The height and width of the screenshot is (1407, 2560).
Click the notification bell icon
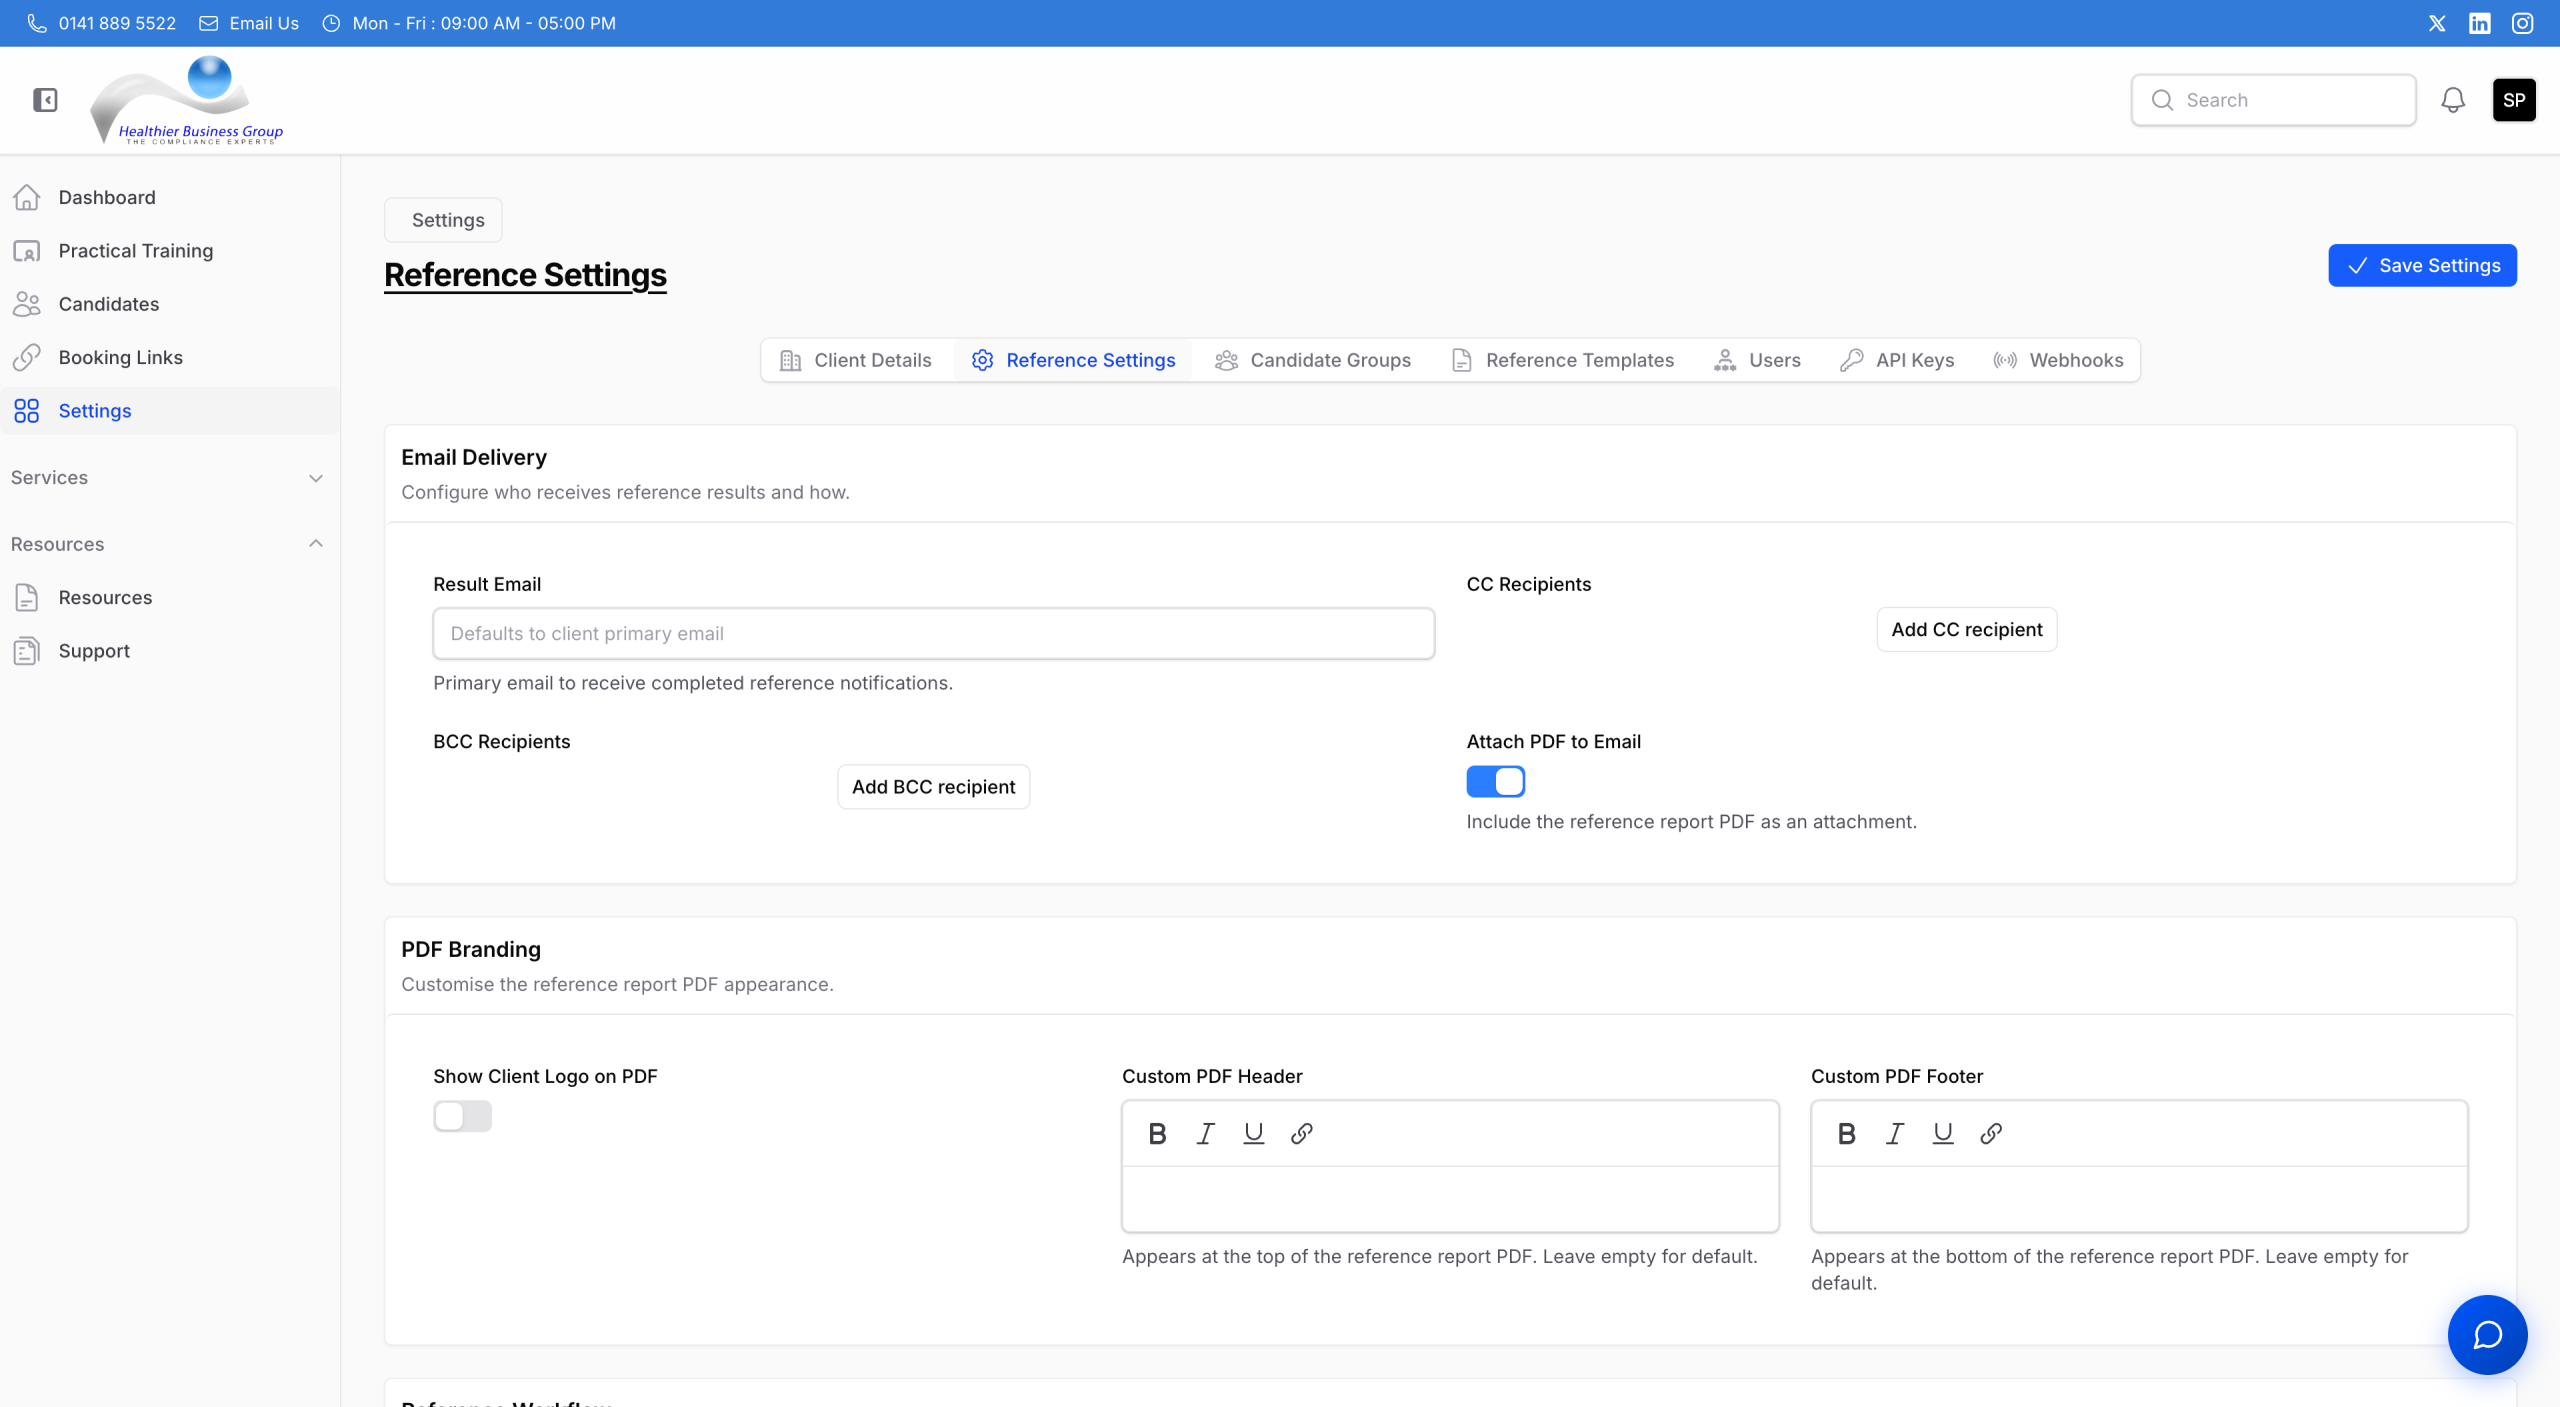(x=2452, y=100)
